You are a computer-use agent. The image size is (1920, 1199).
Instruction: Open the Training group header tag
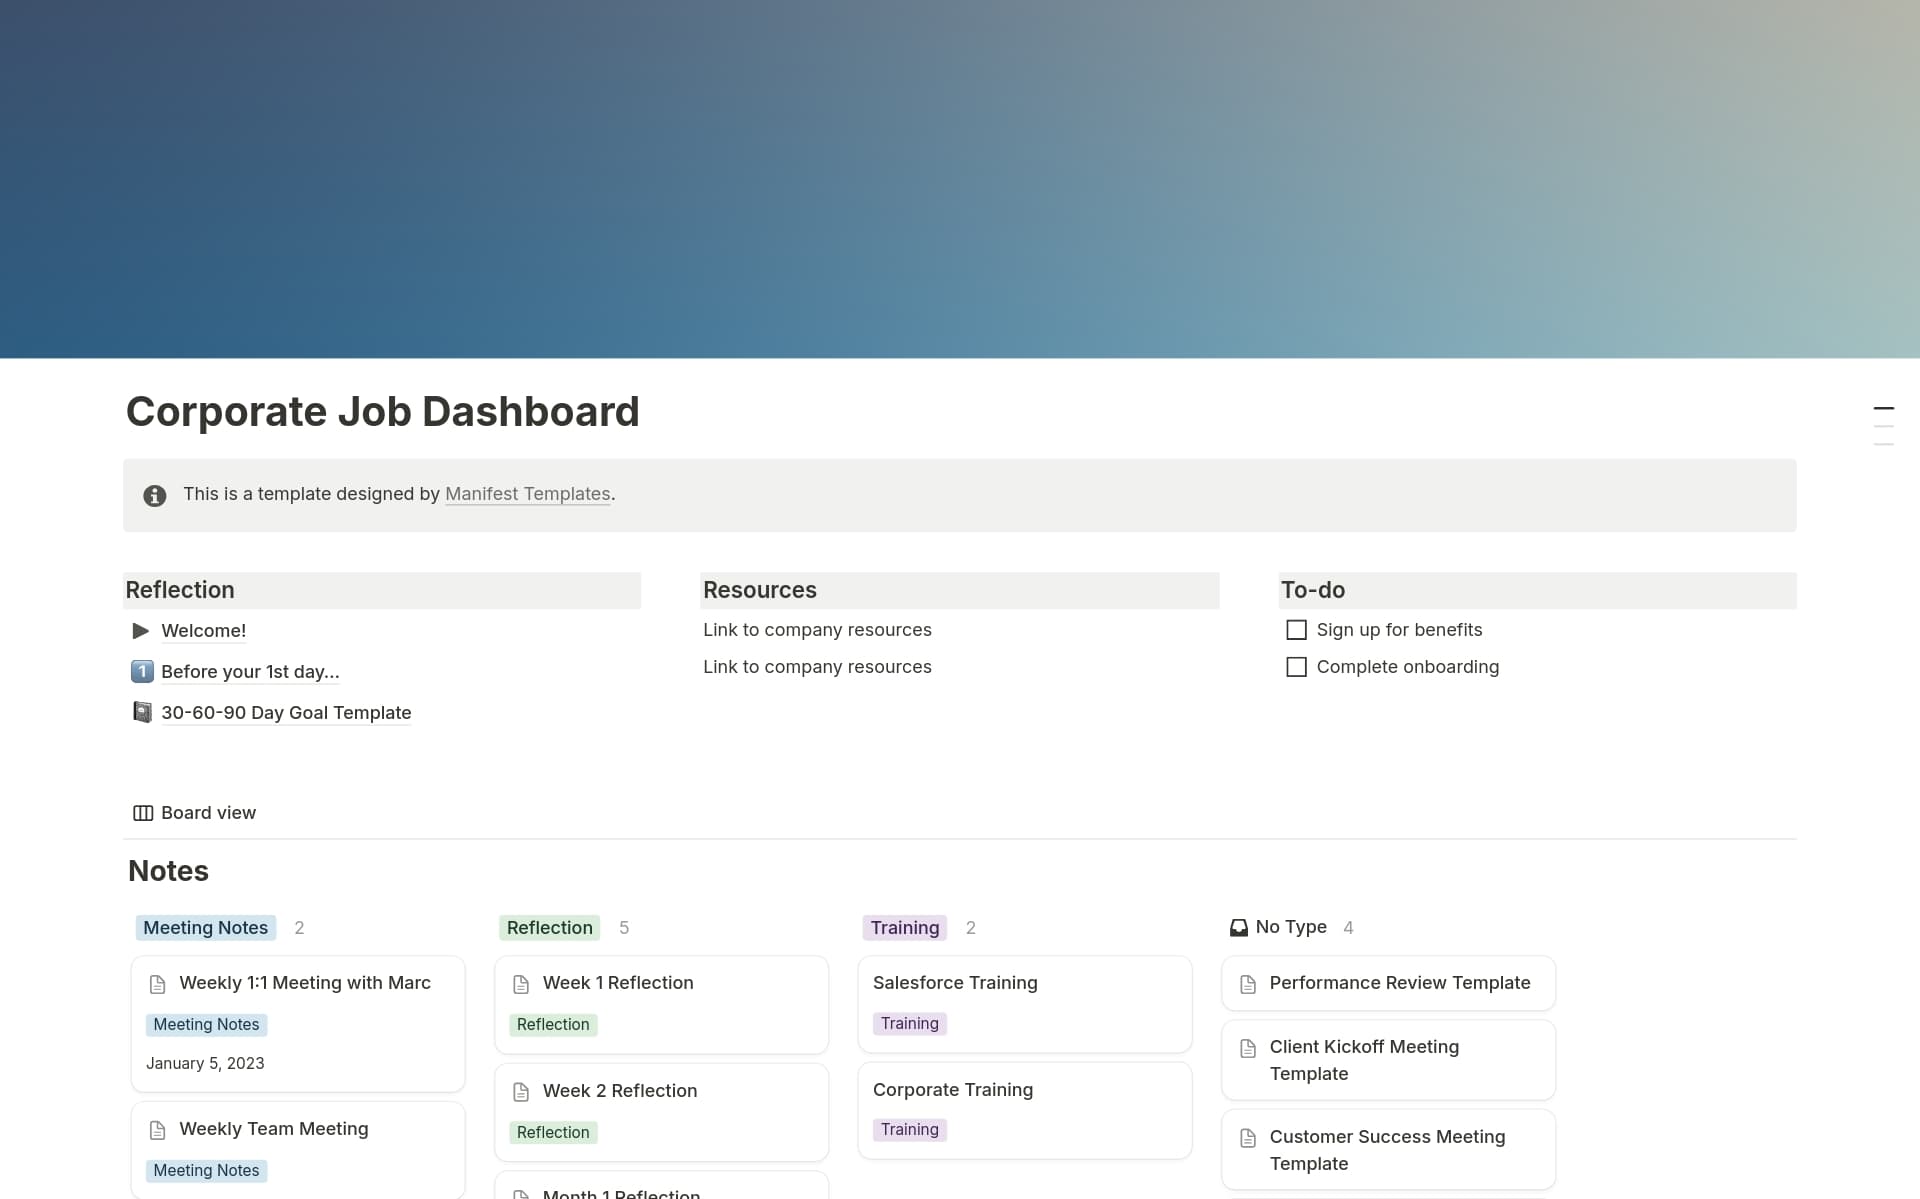pos(904,928)
